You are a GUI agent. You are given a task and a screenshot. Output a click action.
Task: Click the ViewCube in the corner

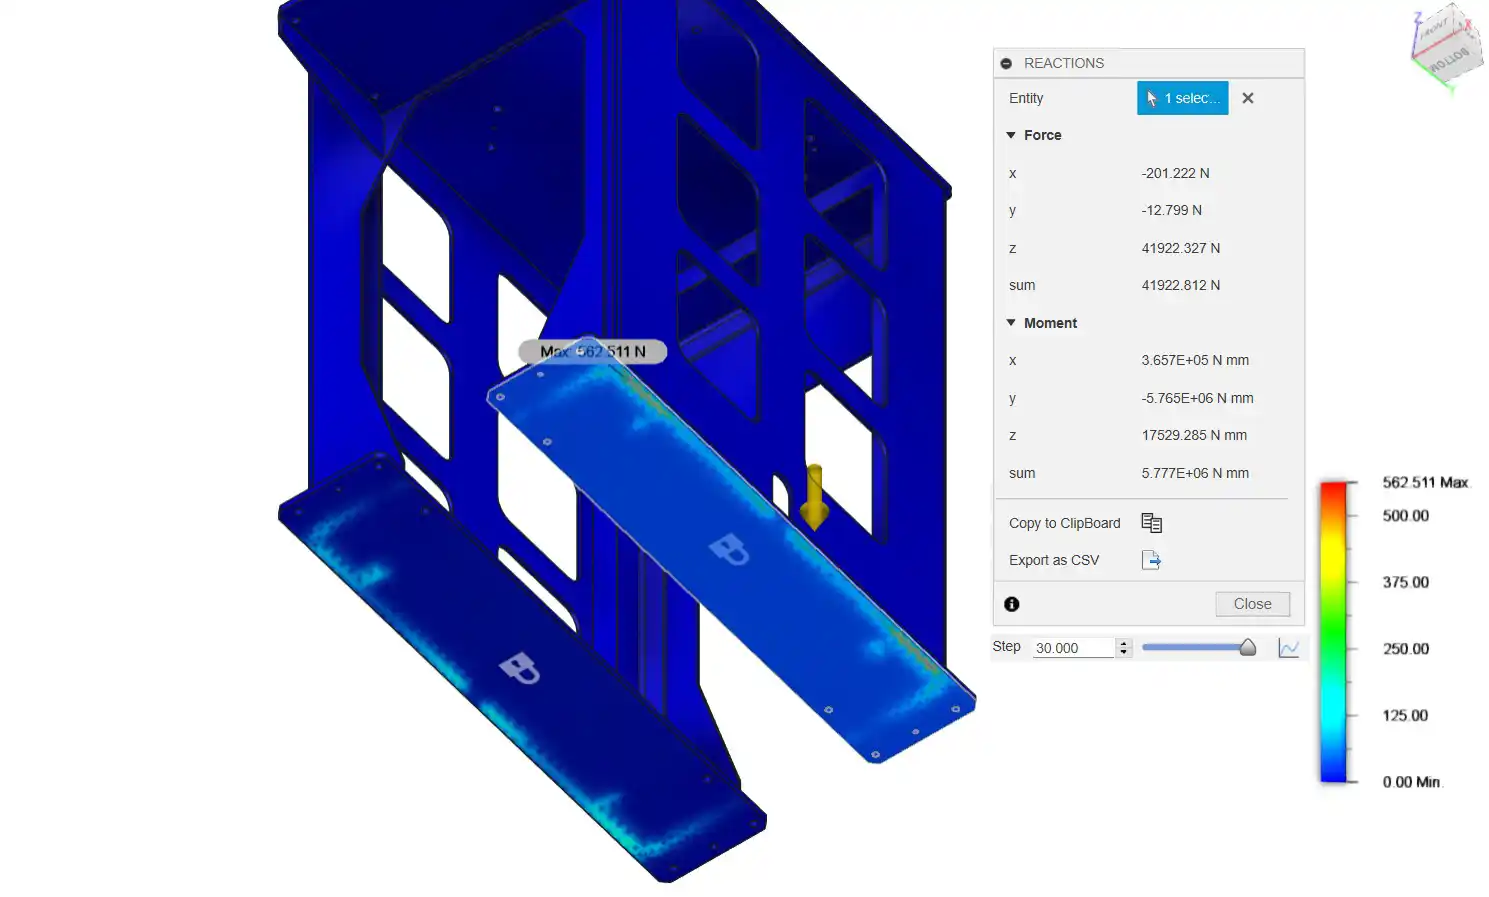click(1445, 45)
